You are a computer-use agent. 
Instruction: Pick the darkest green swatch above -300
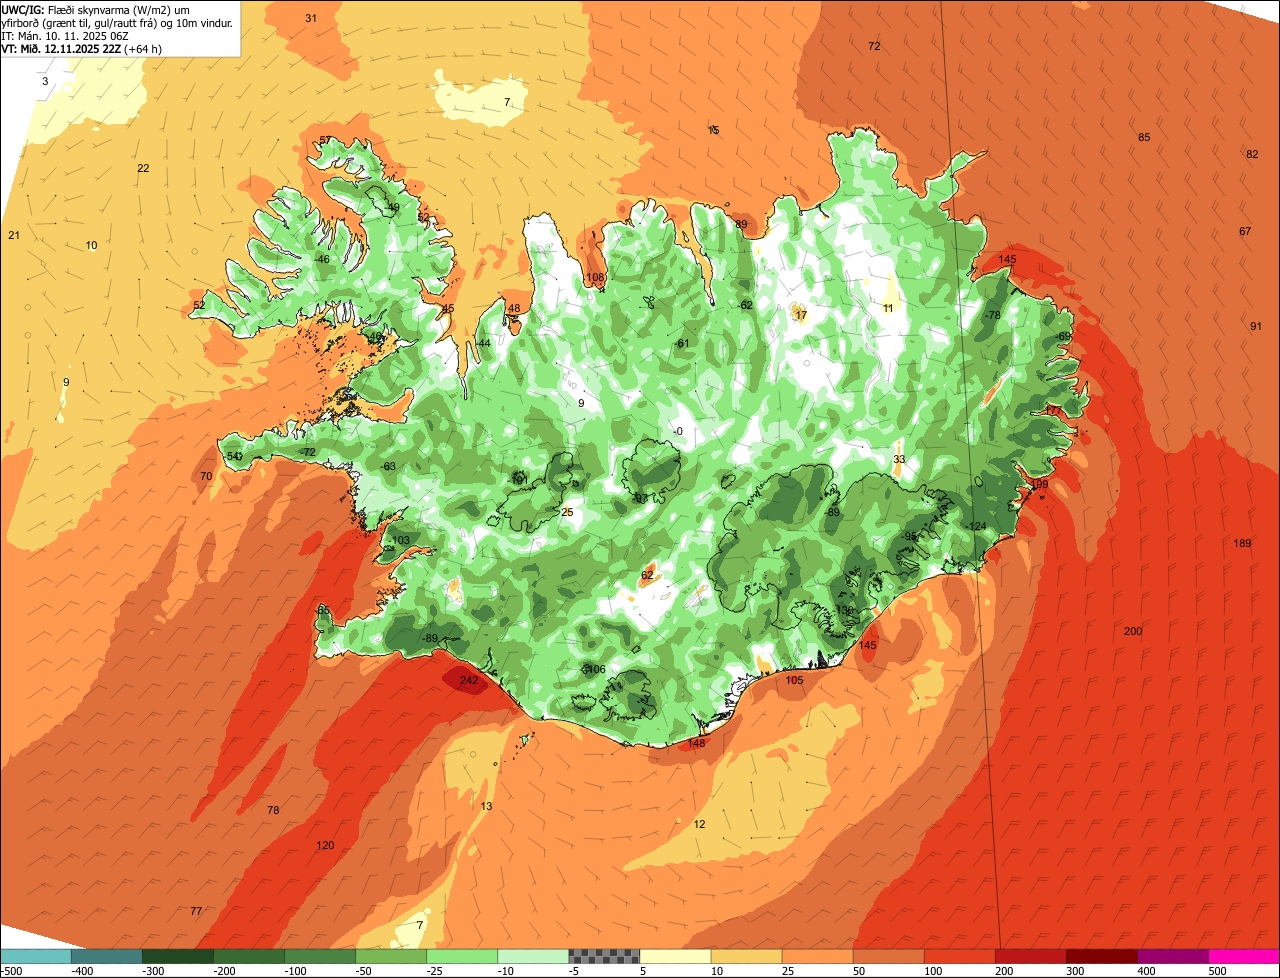pyautogui.click(x=178, y=956)
